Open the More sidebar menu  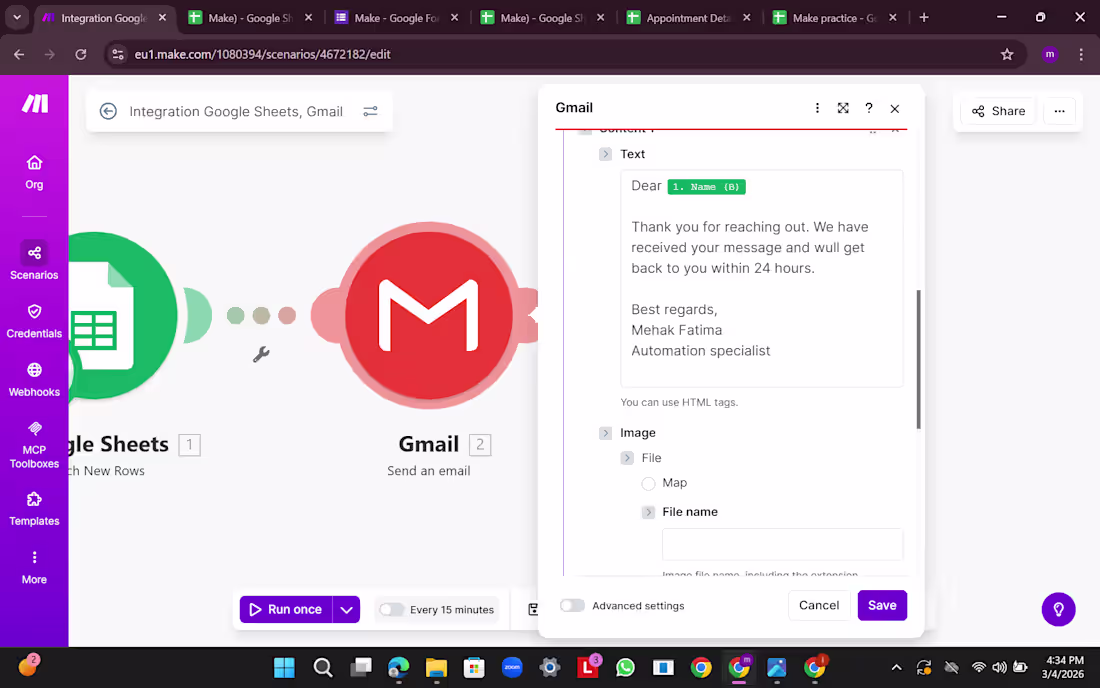click(x=34, y=567)
